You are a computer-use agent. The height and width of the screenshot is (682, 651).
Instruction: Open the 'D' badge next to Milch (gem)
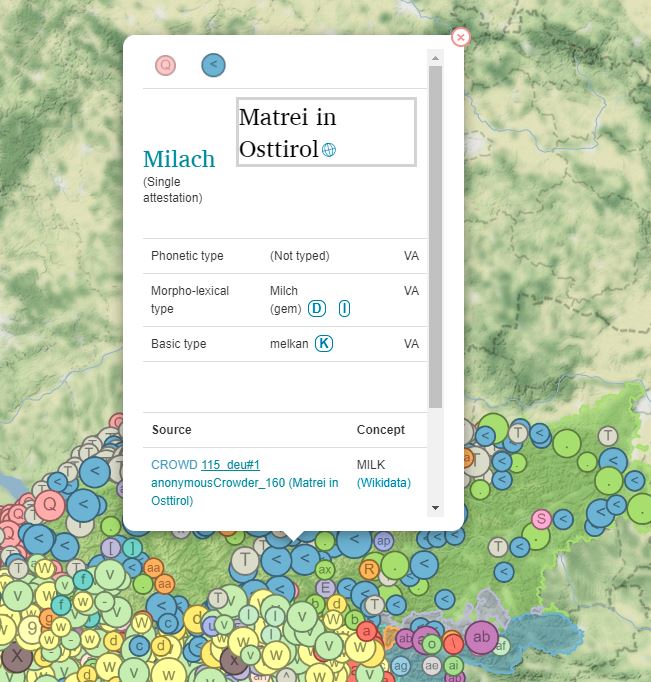[317, 309]
